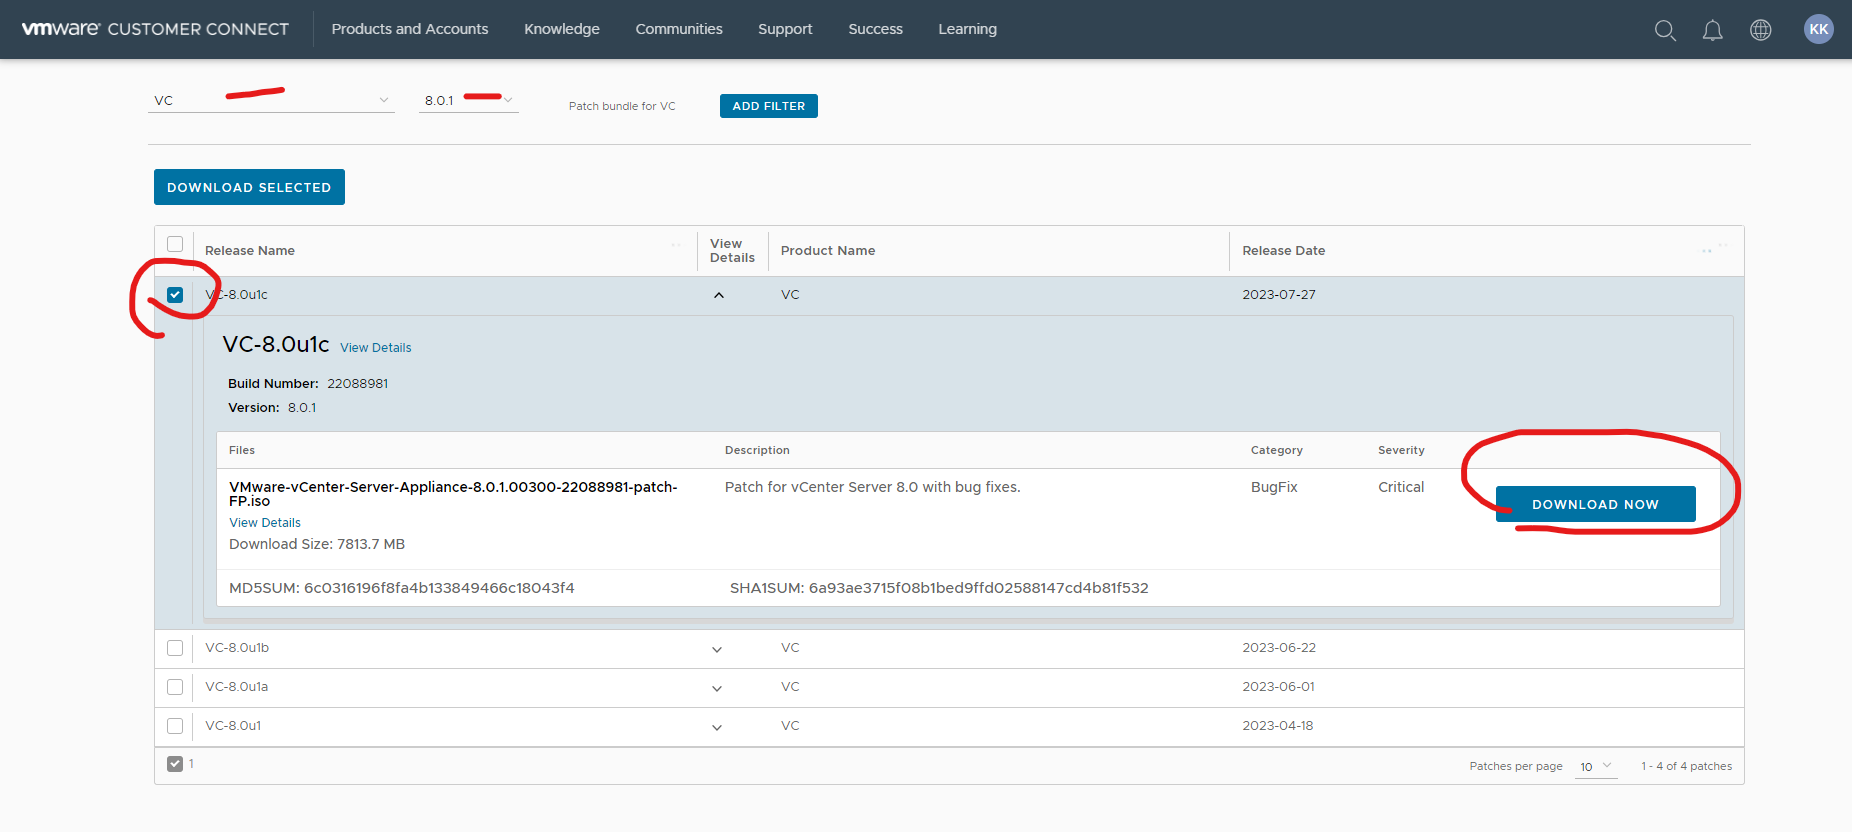Click the Version 8.0.1 value
Image resolution: width=1852 pixels, height=832 pixels.
[302, 408]
